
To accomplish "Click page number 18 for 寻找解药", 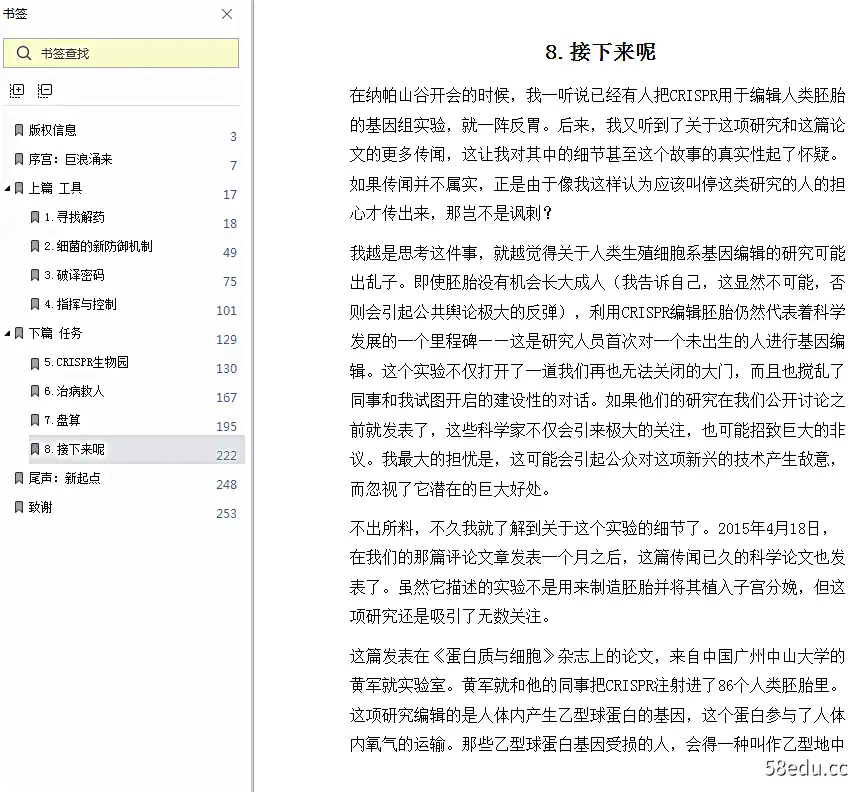I will point(230,224).
